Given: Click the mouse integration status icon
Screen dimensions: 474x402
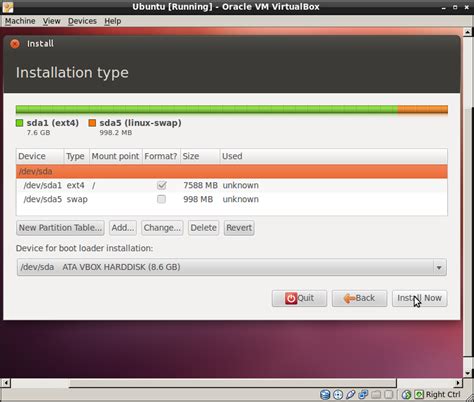Looking at the screenshot, I should point(406,395).
